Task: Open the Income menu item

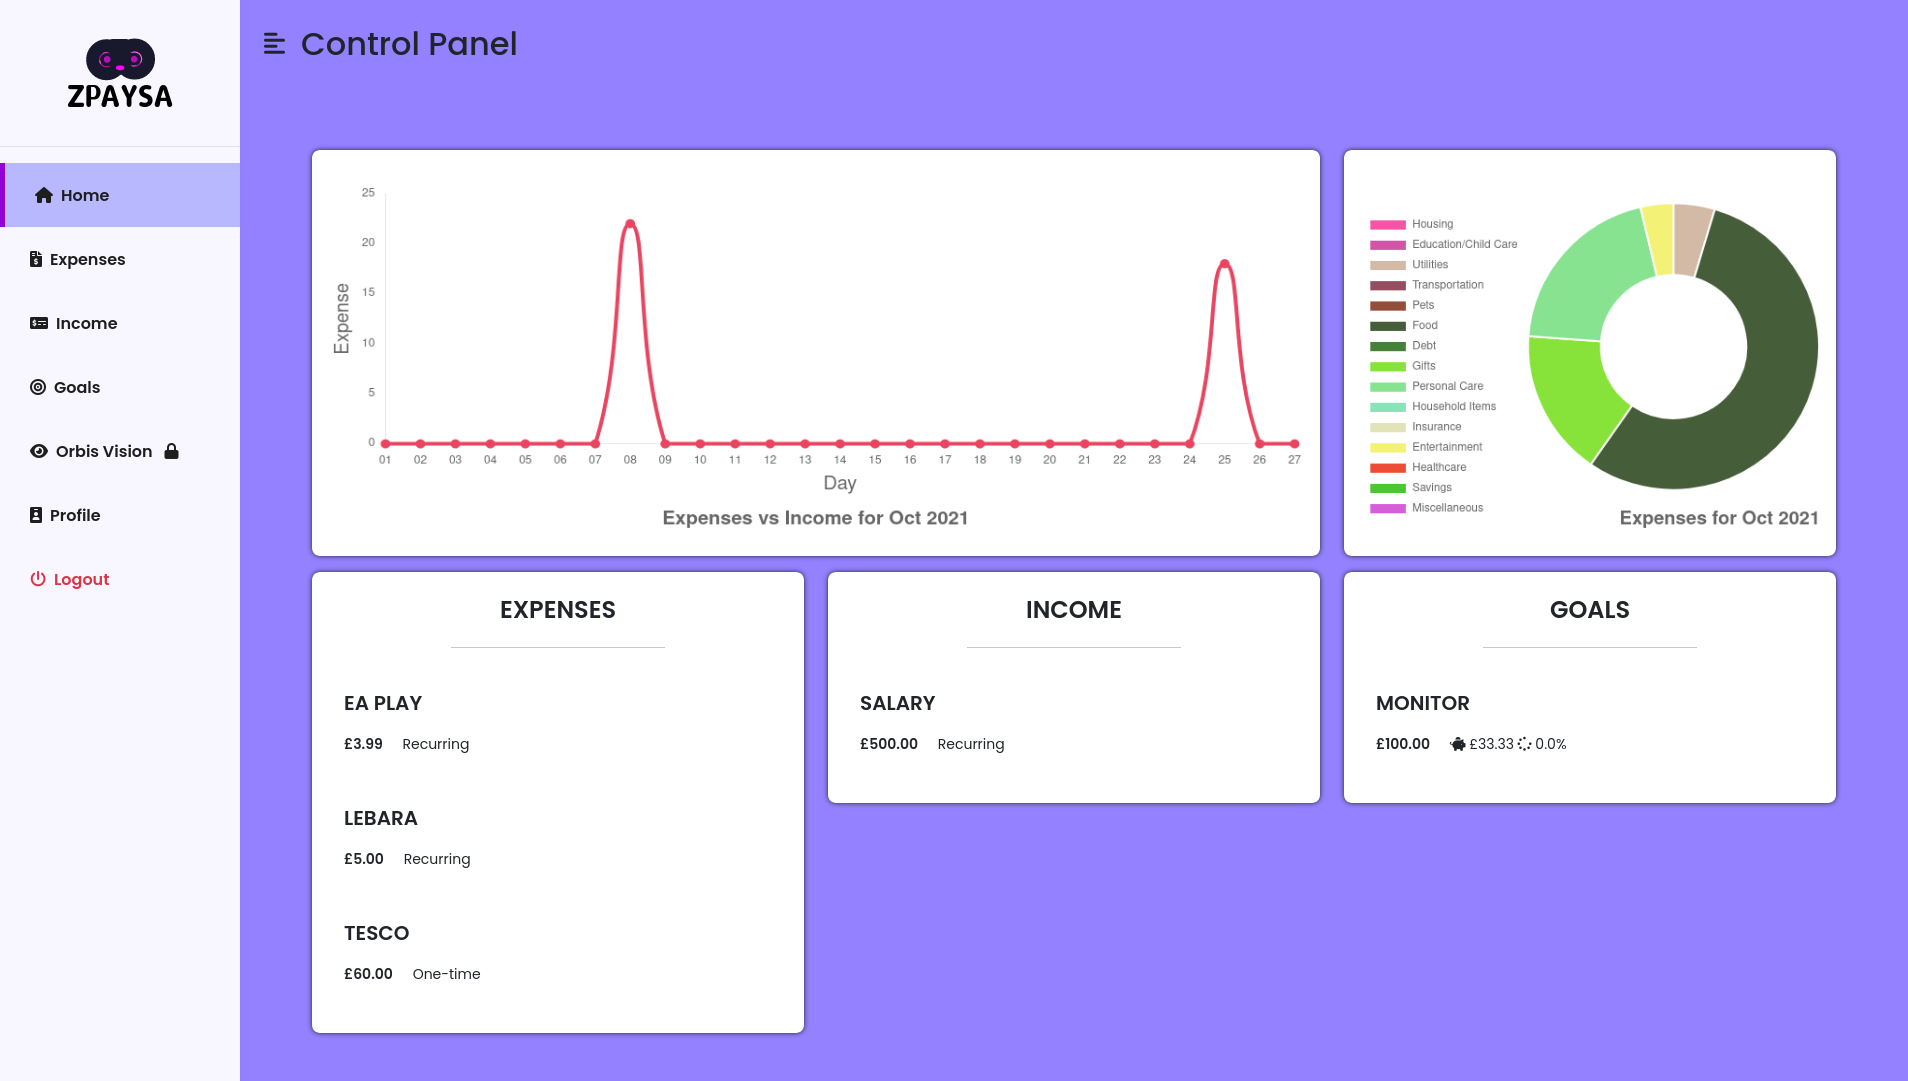Action: click(120, 323)
